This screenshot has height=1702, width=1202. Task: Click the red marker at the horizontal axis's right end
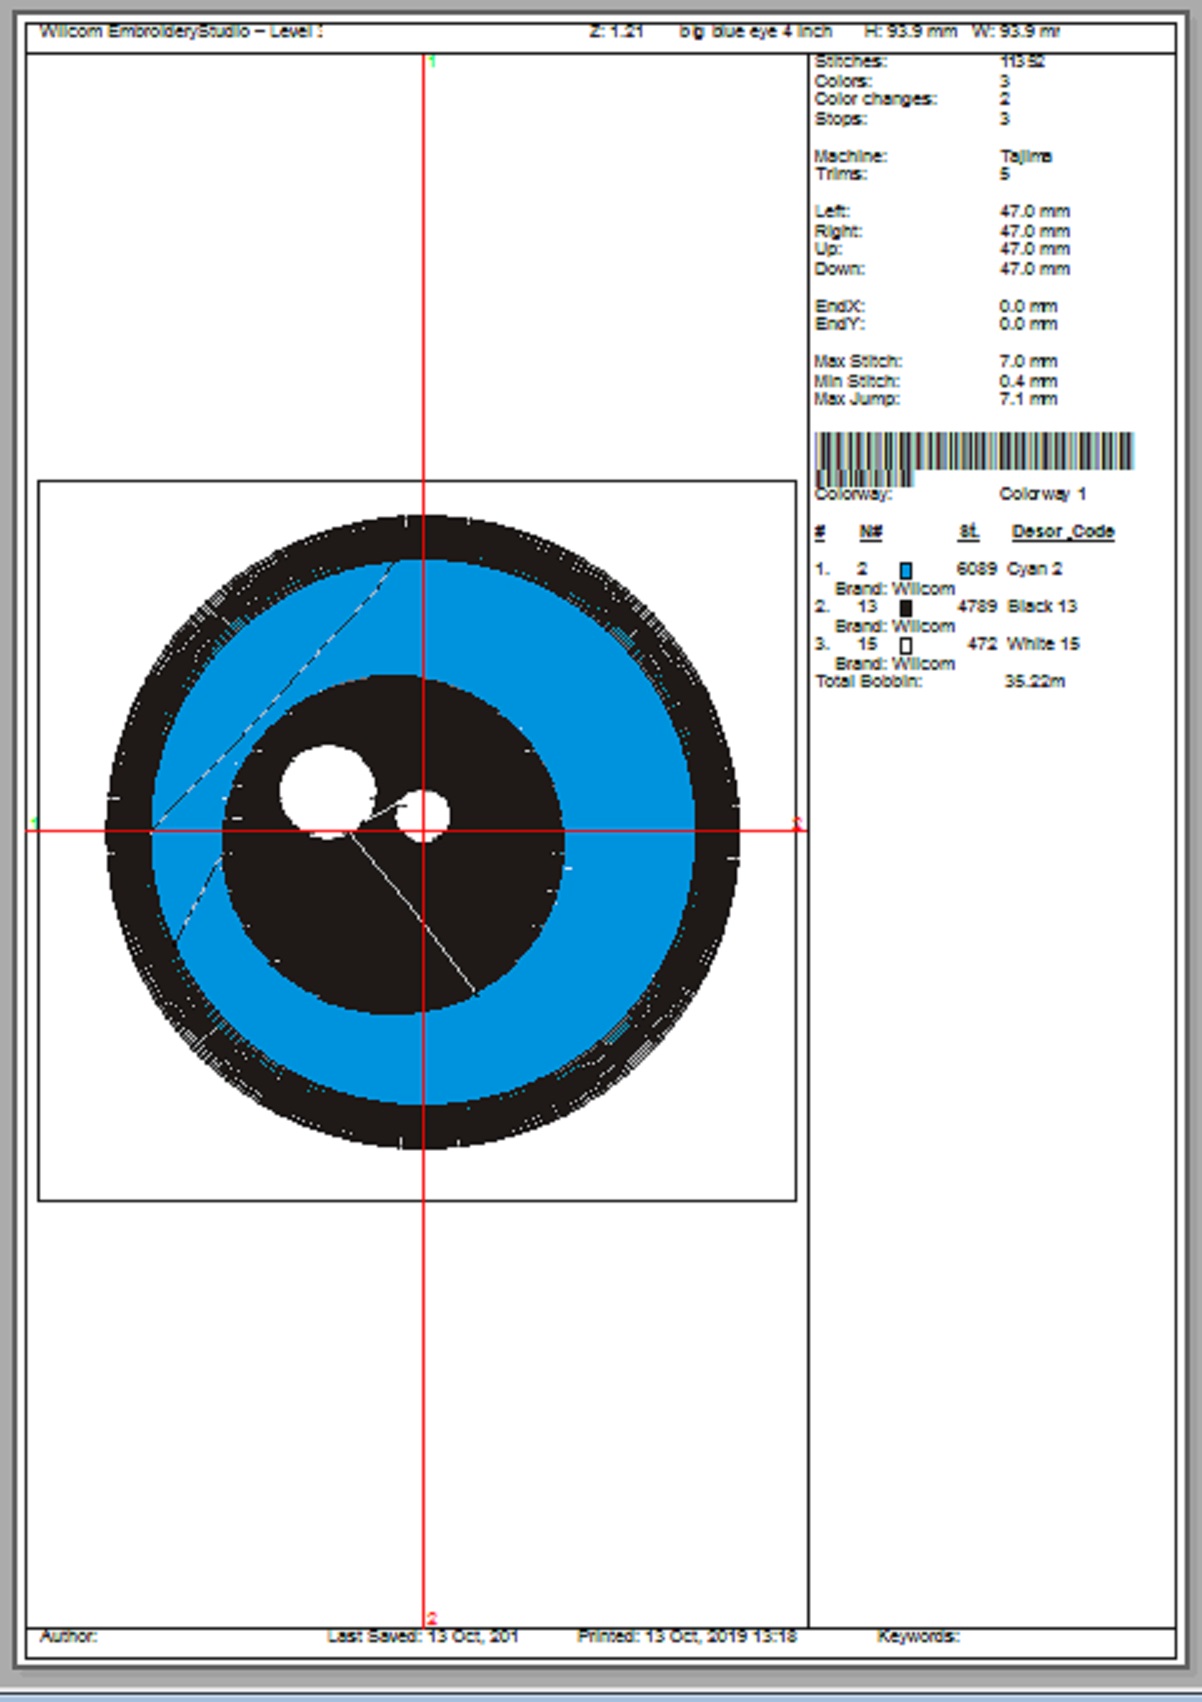[797, 823]
